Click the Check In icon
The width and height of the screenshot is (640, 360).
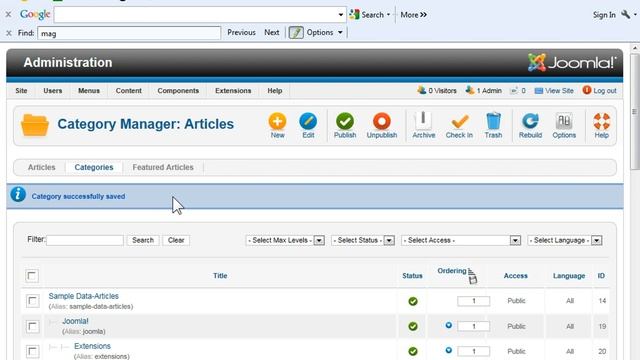pyautogui.click(x=459, y=121)
